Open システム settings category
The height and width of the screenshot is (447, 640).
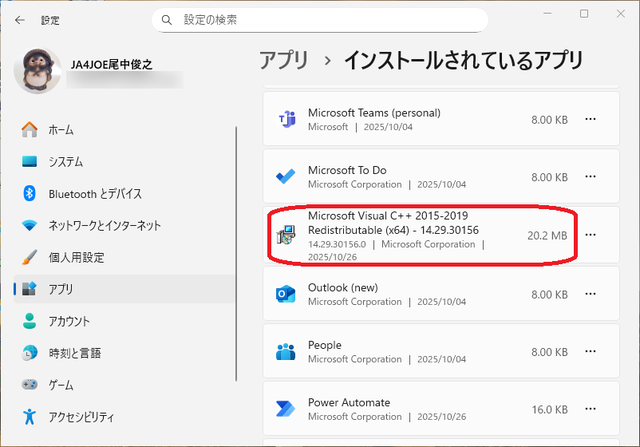(124, 162)
